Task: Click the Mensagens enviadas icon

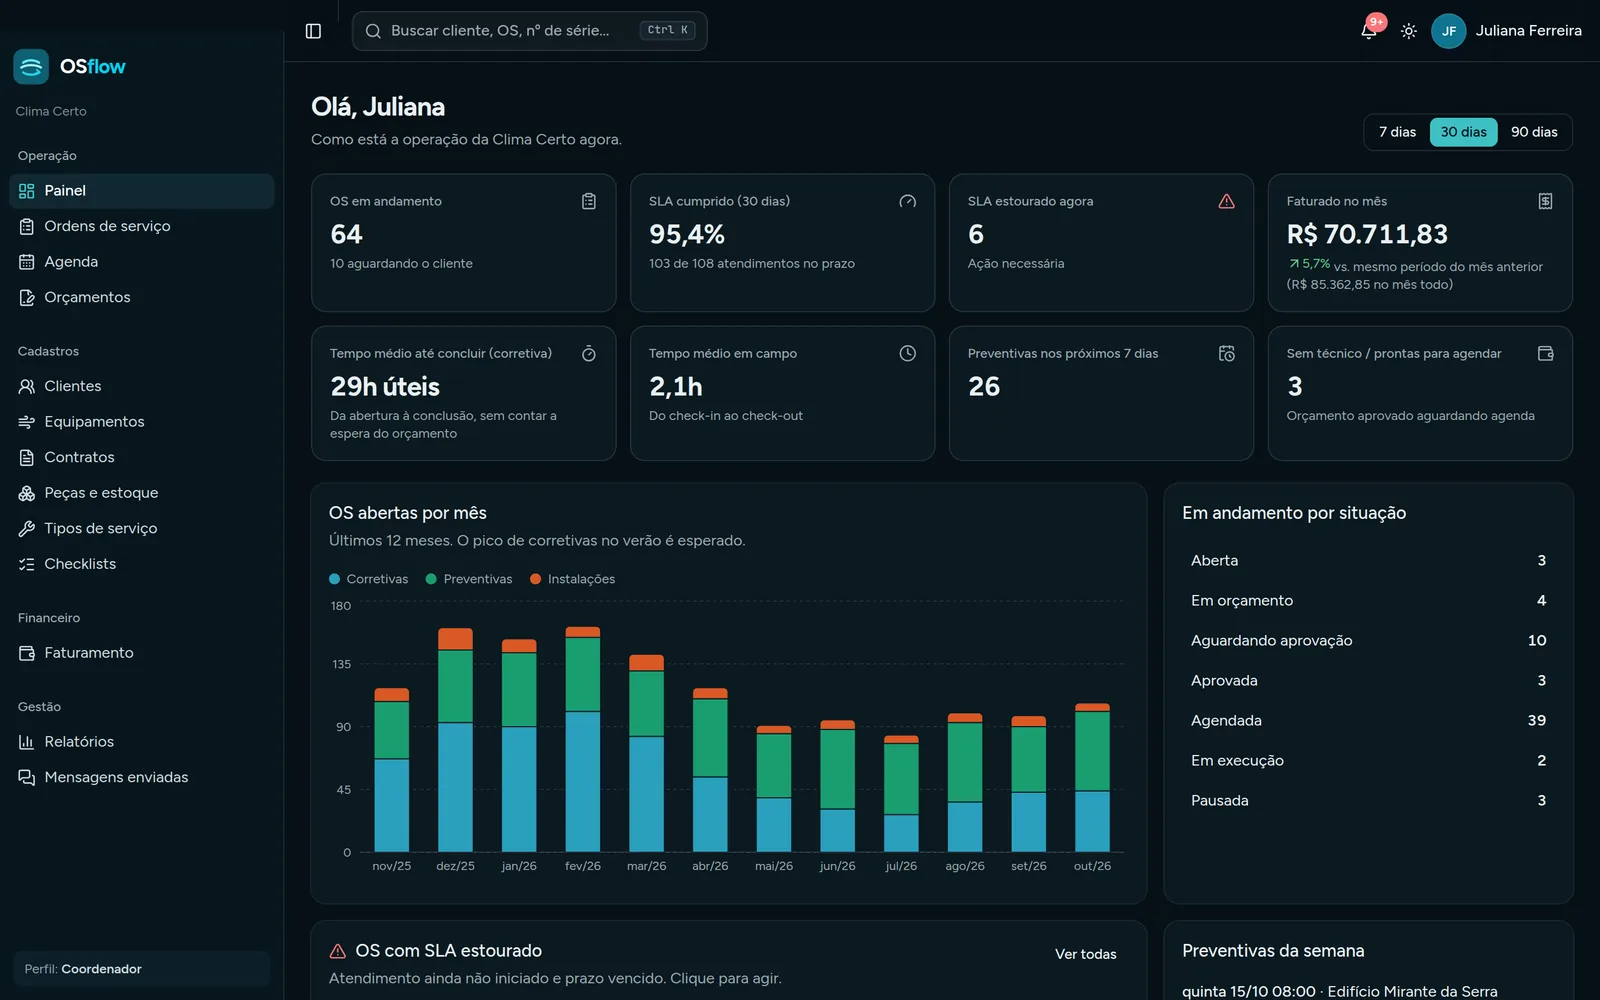Action: point(27,777)
